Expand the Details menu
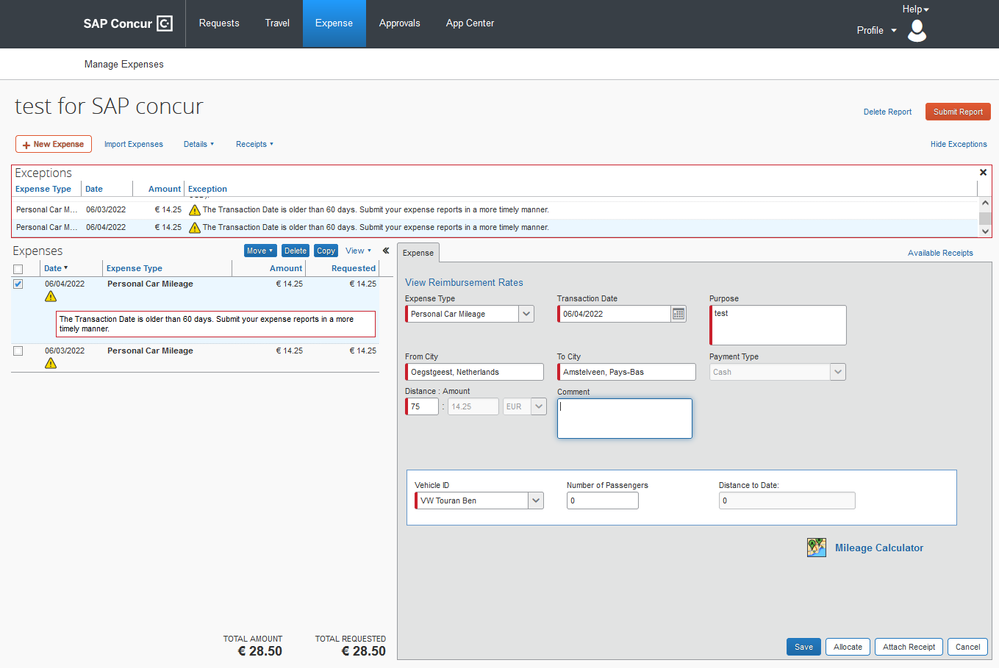 coord(198,144)
